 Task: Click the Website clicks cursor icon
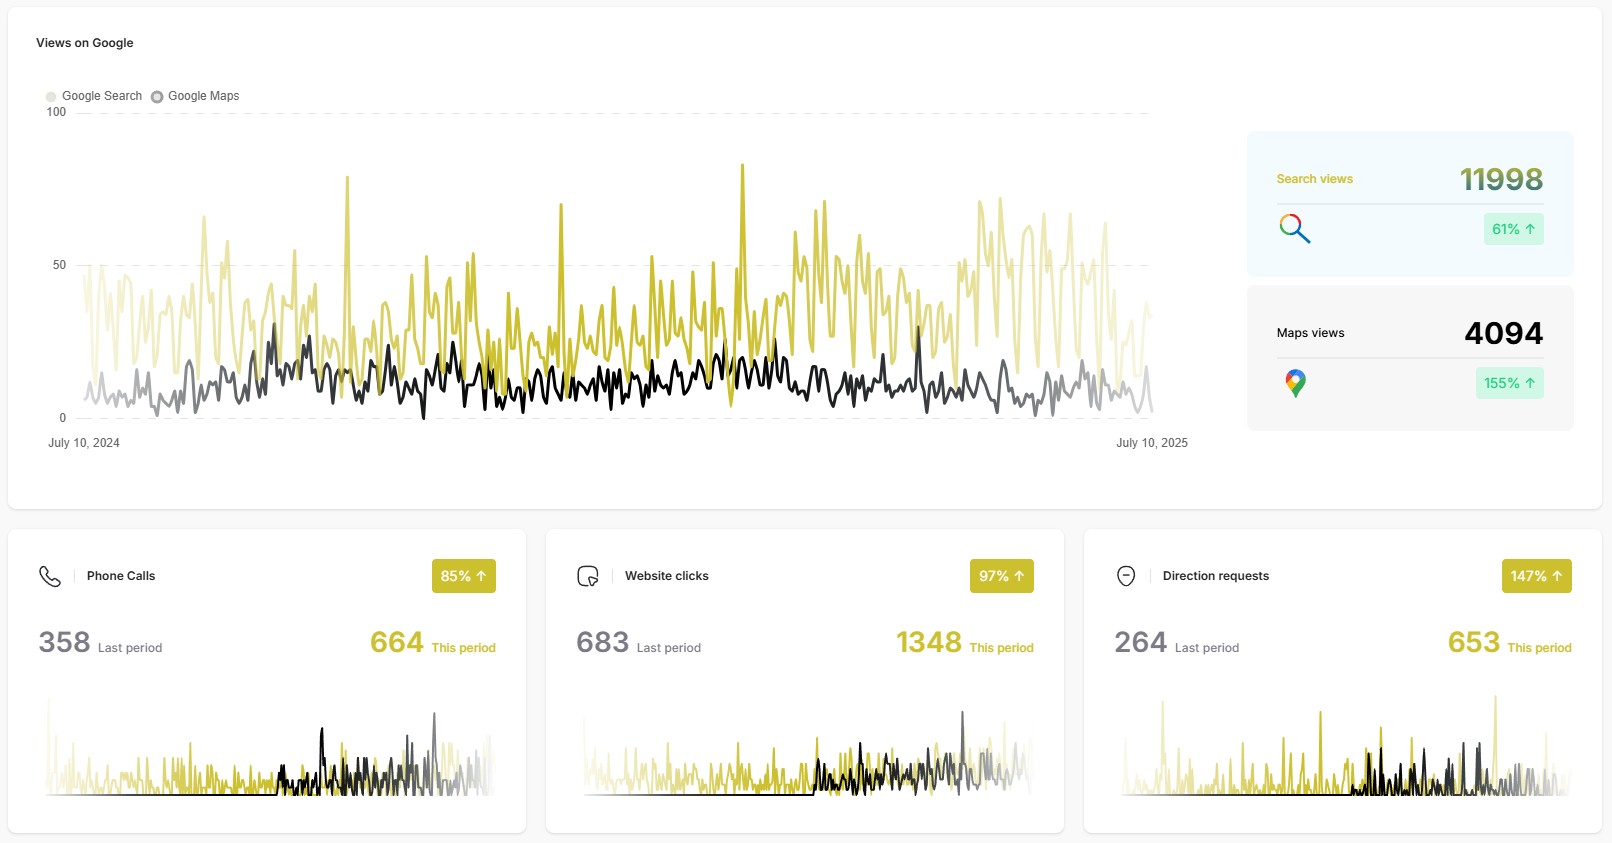[588, 576]
